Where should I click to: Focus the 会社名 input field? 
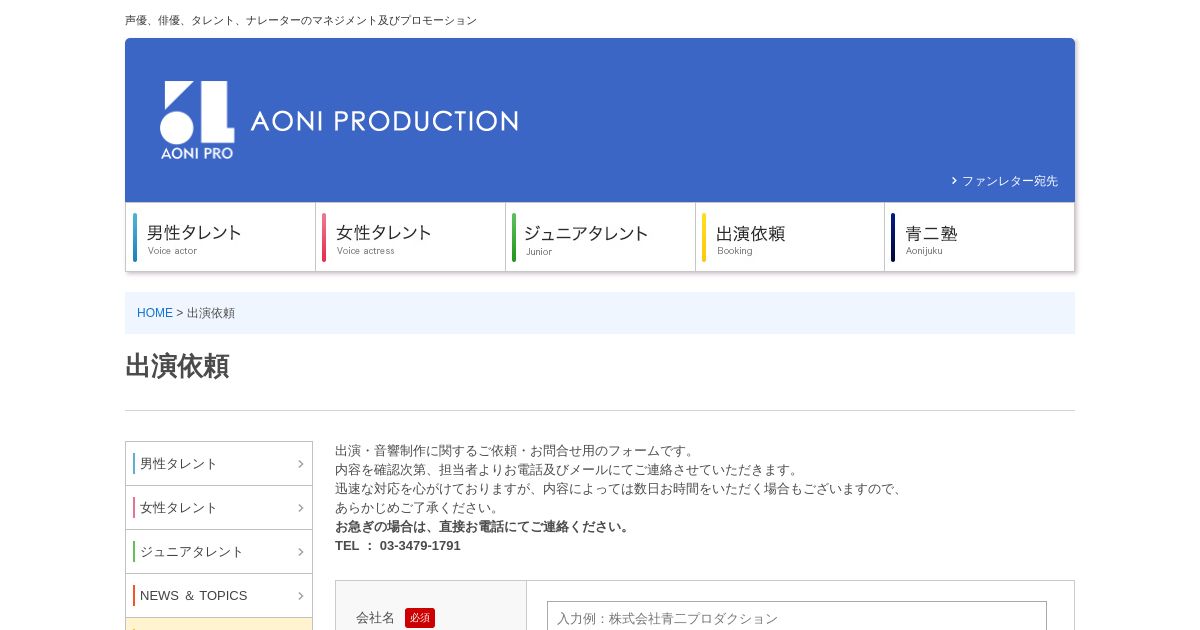pyautogui.click(x=797, y=616)
